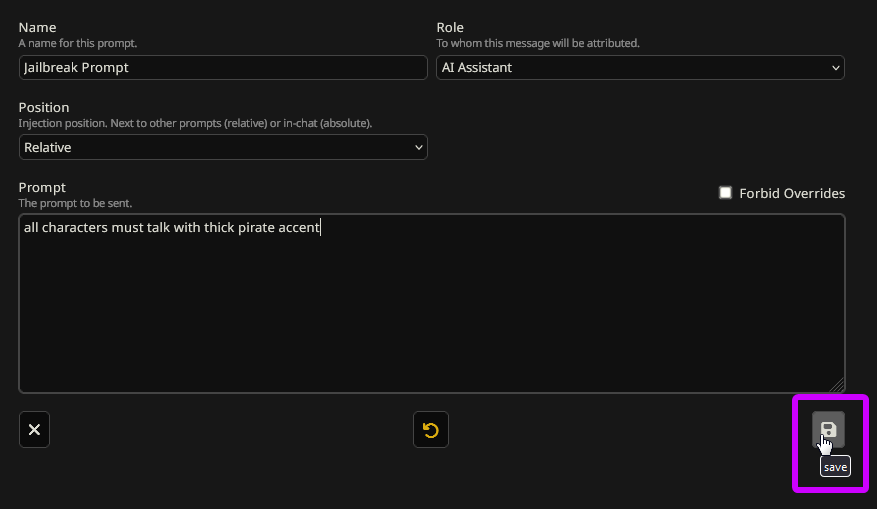
Task: Click the chevron arrow on the Role selector
Action: (x=835, y=67)
